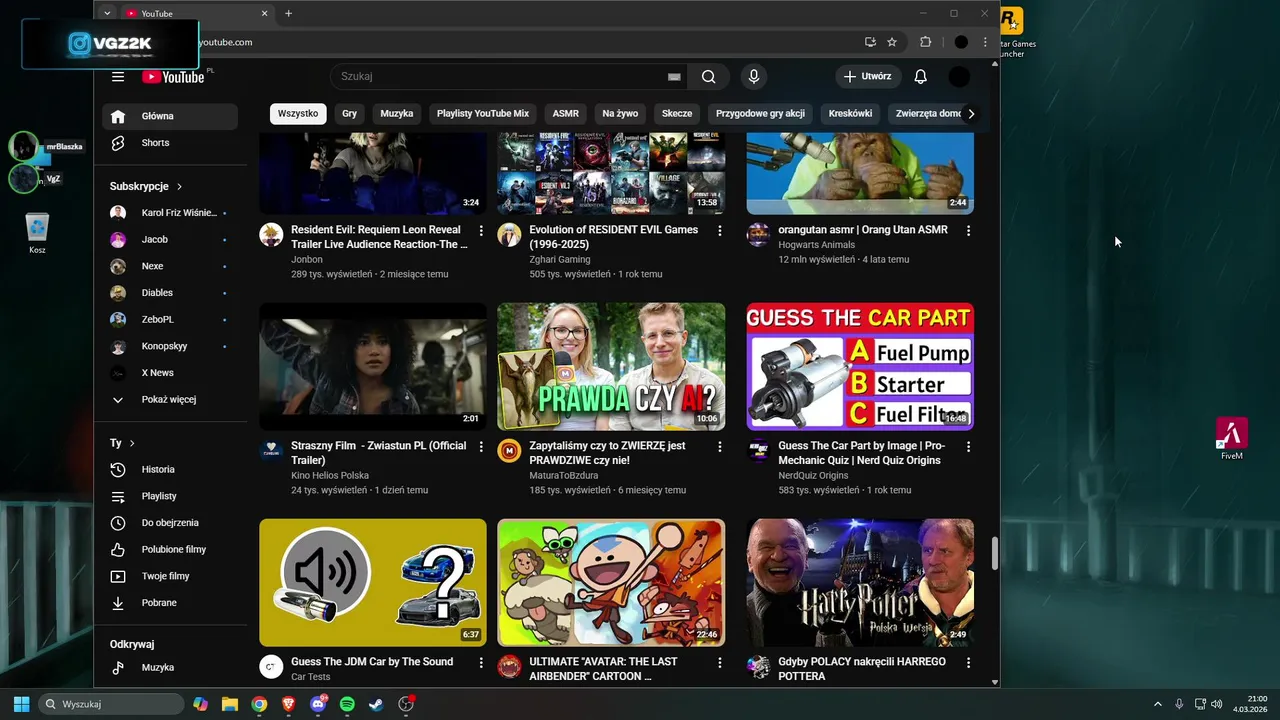Open the Harry Potter Polska Wersja thumbnail
The width and height of the screenshot is (1280, 720).
[x=860, y=583]
